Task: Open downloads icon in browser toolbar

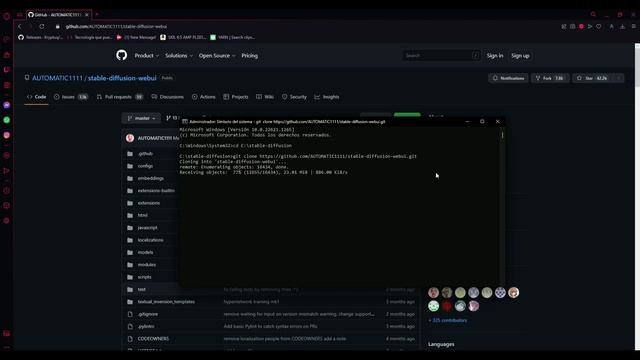Action: (x=622, y=26)
